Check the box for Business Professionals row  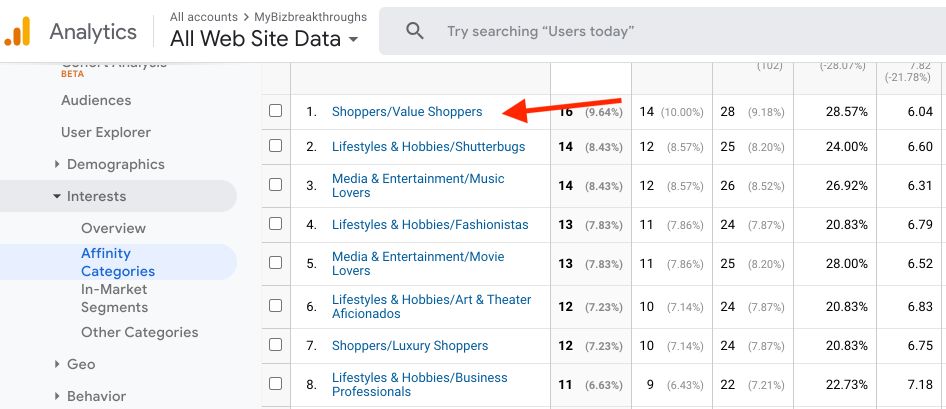click(275, 384)
